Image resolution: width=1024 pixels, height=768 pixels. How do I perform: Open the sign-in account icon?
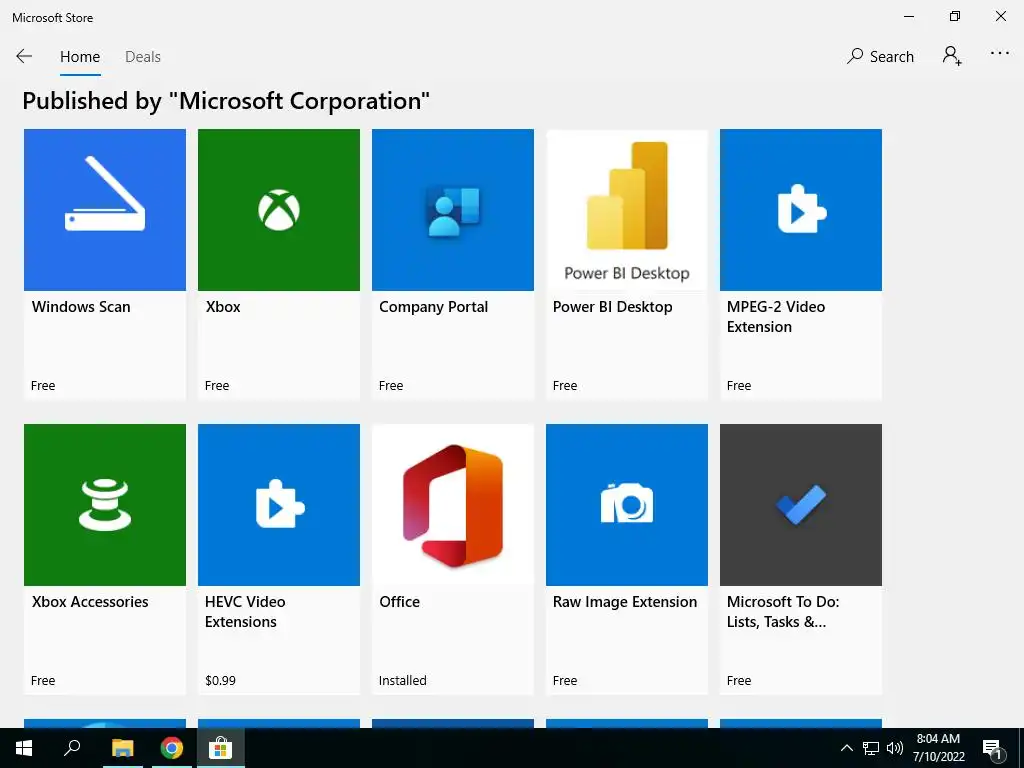tap(952, 56)
